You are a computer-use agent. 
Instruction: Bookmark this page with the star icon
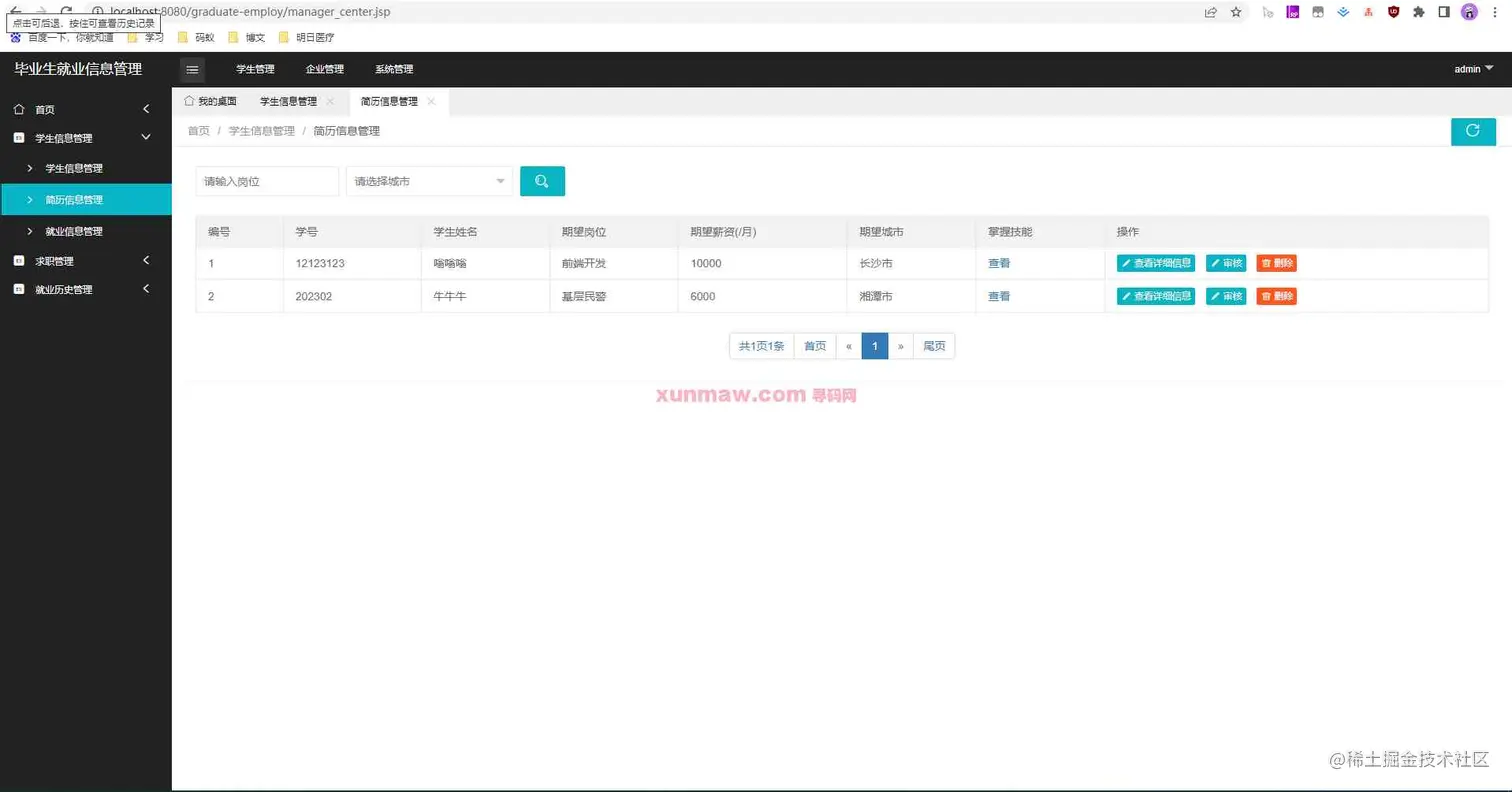(x=1236, y=12)
